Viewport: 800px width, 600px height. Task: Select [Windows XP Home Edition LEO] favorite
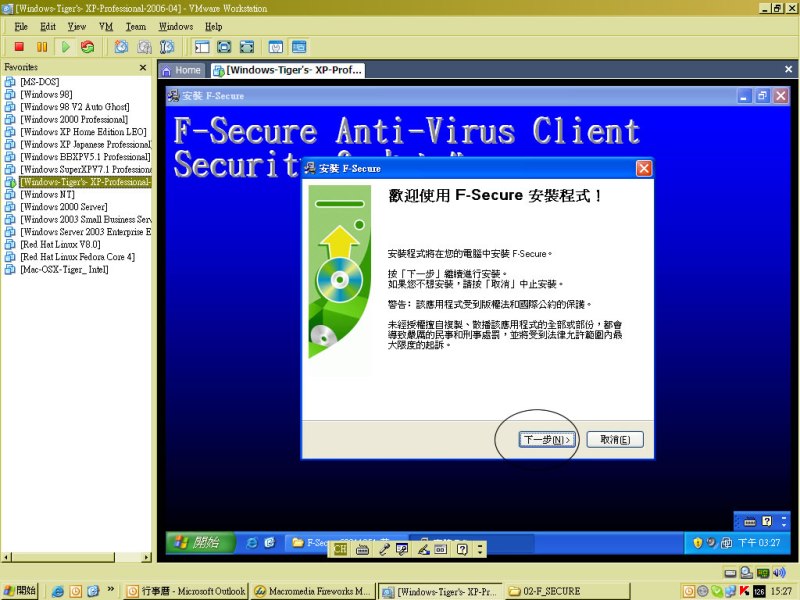[x=83, y=132]
